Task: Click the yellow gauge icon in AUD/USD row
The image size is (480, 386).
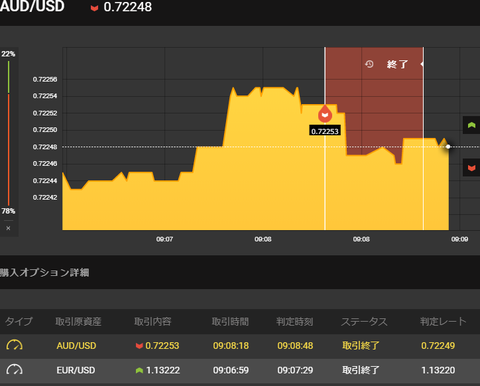Action: (14, 345)
